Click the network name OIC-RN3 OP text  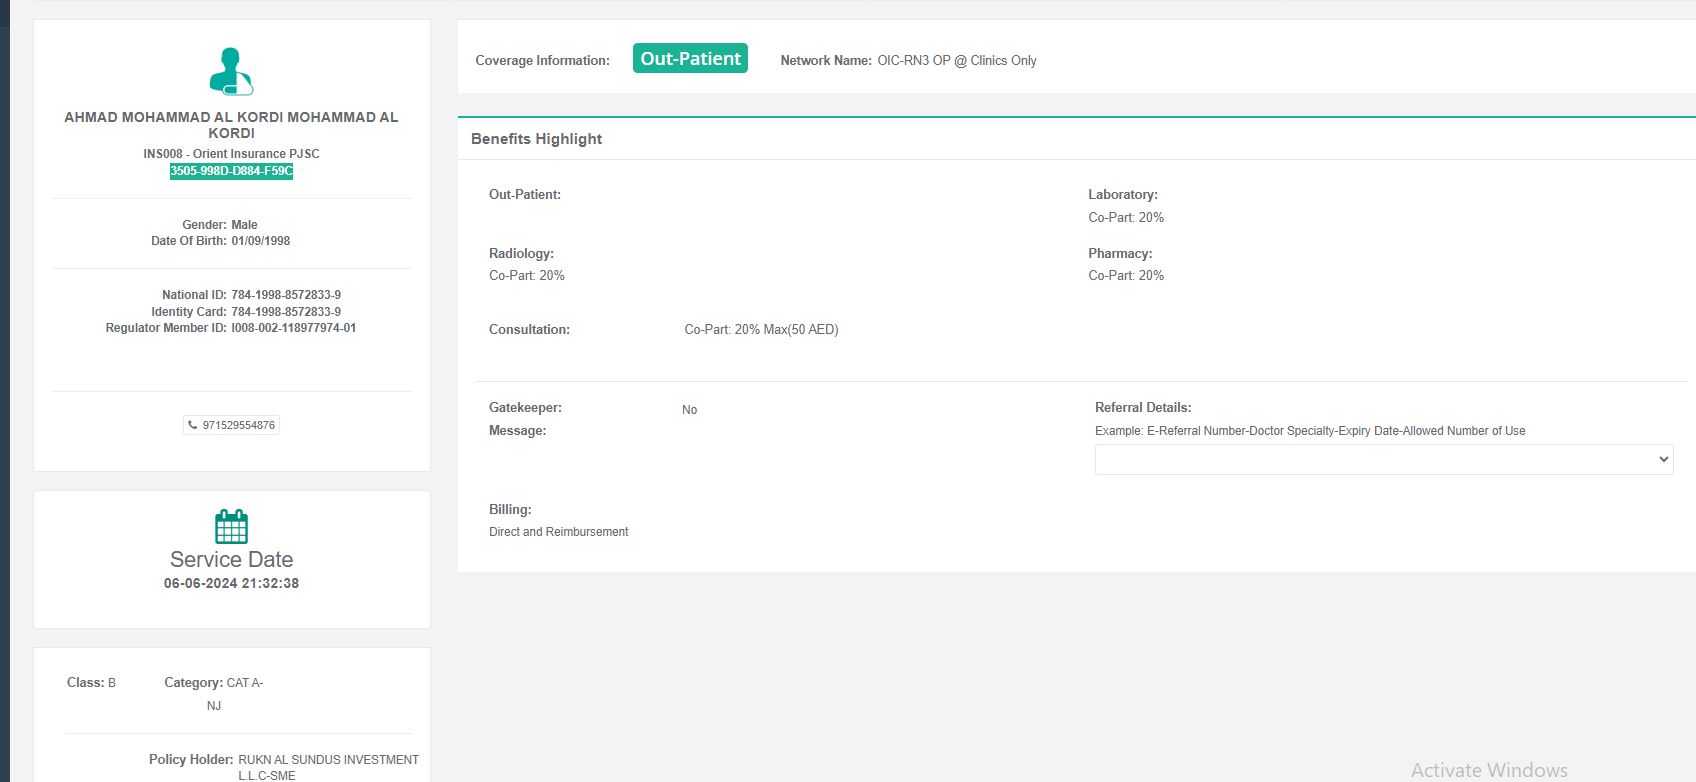pyautogui.click(x=956, y=61)
